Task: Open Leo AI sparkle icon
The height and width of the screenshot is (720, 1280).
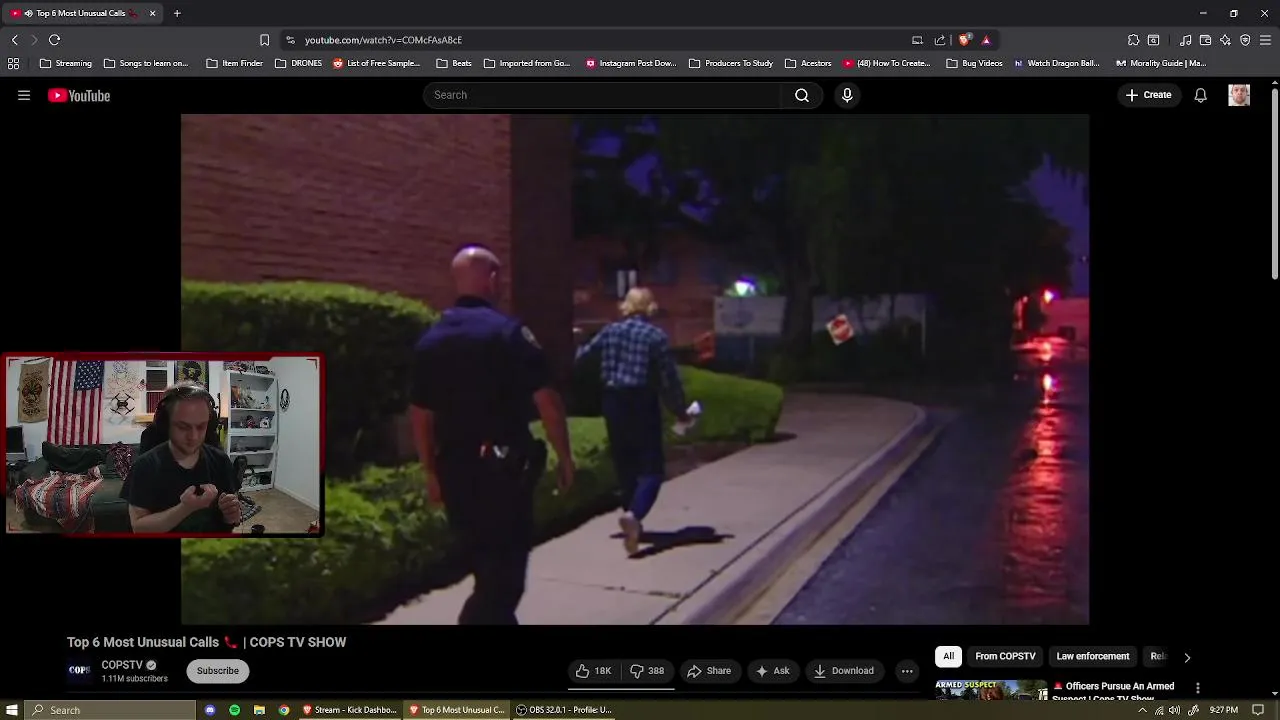Action: [1225, 40]
